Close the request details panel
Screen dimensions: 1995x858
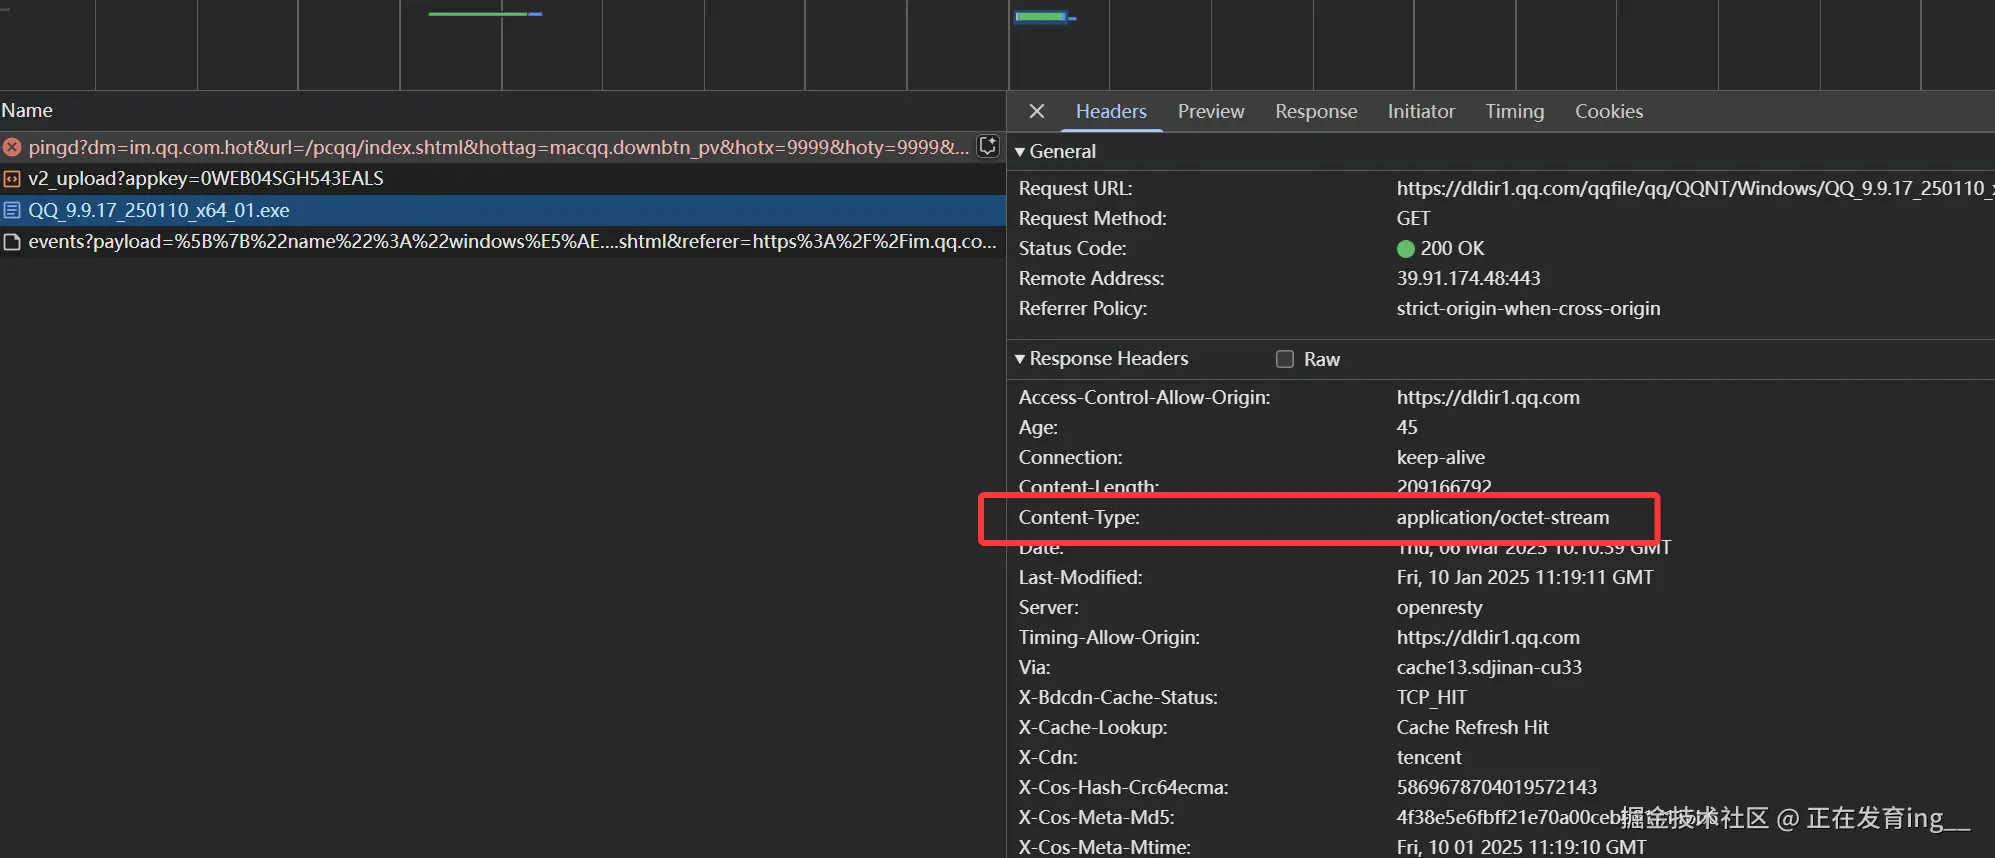(1037, 111)
